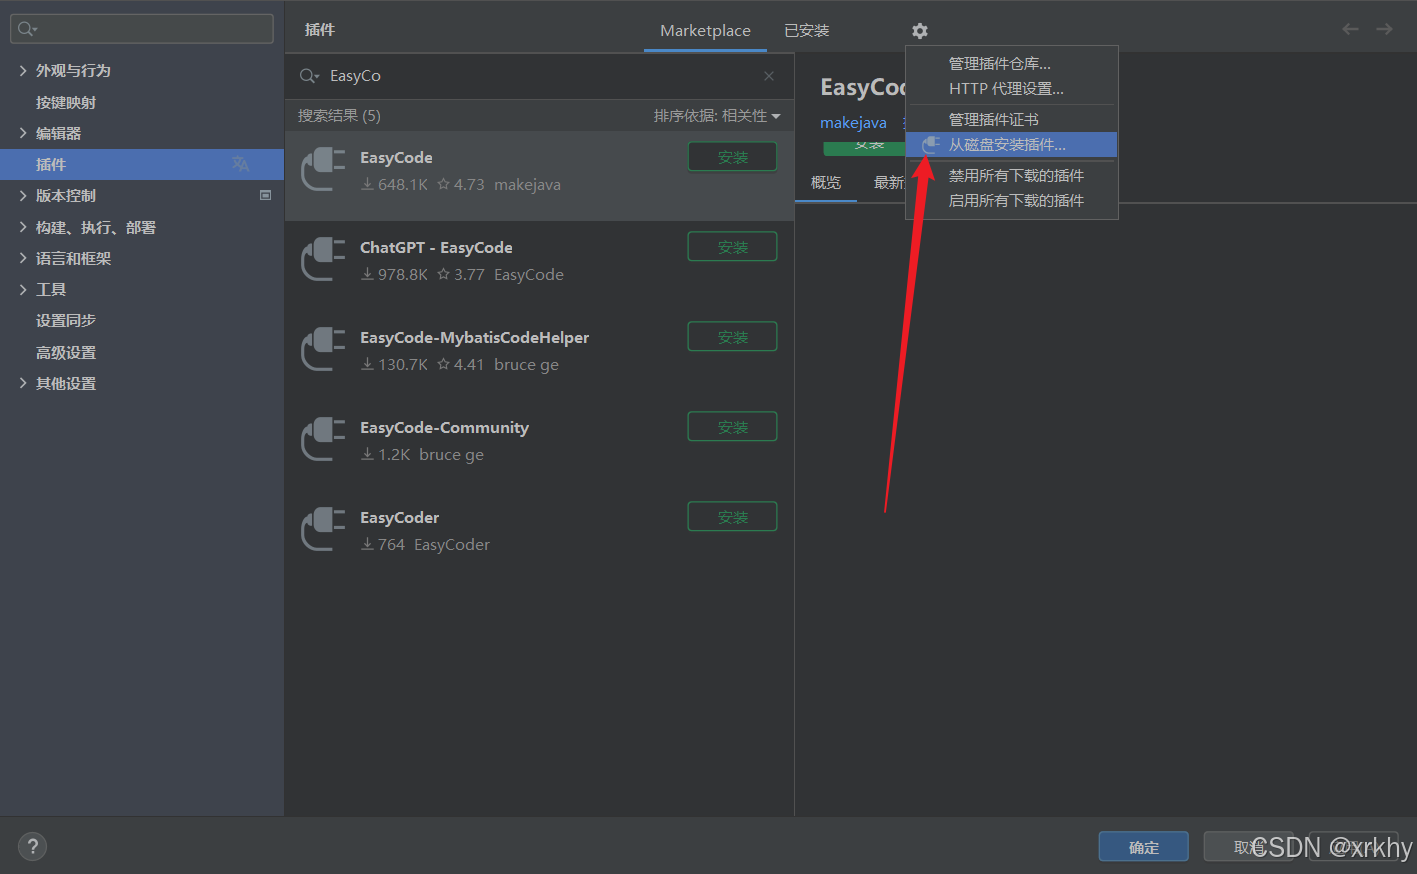Click the EasyCo plugin search field

coord(539,76)
